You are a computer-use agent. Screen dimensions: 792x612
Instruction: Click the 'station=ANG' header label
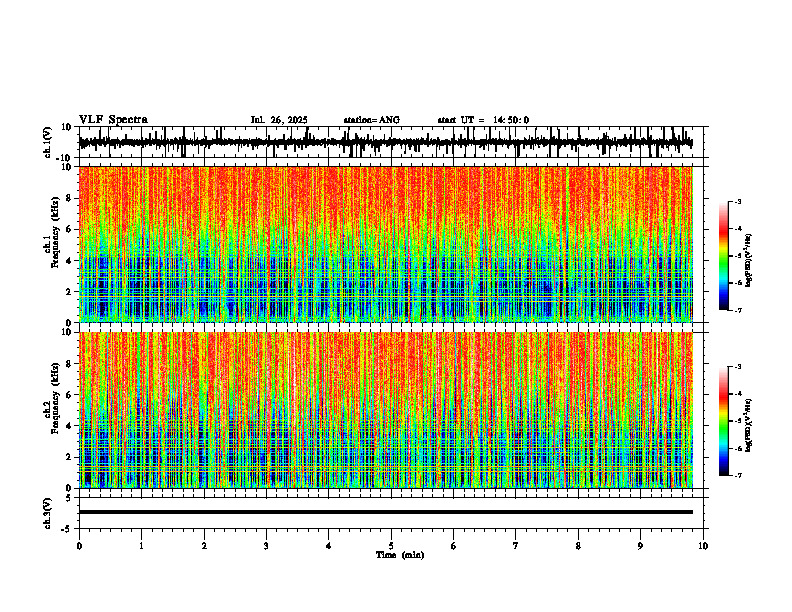(x=371, y=120)
